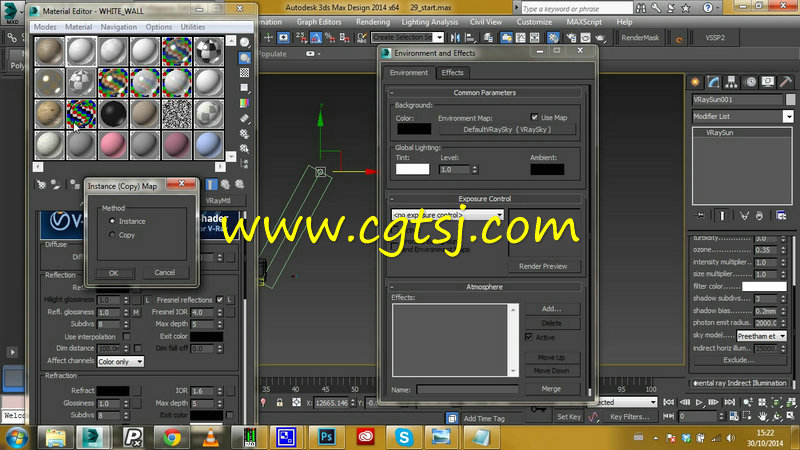Image resolution: width=800 pixels, height=450 pixels.
Task: Toggle the M button next to Refl. glossiness
Action: pyautogui.click(x=136, y=312)
